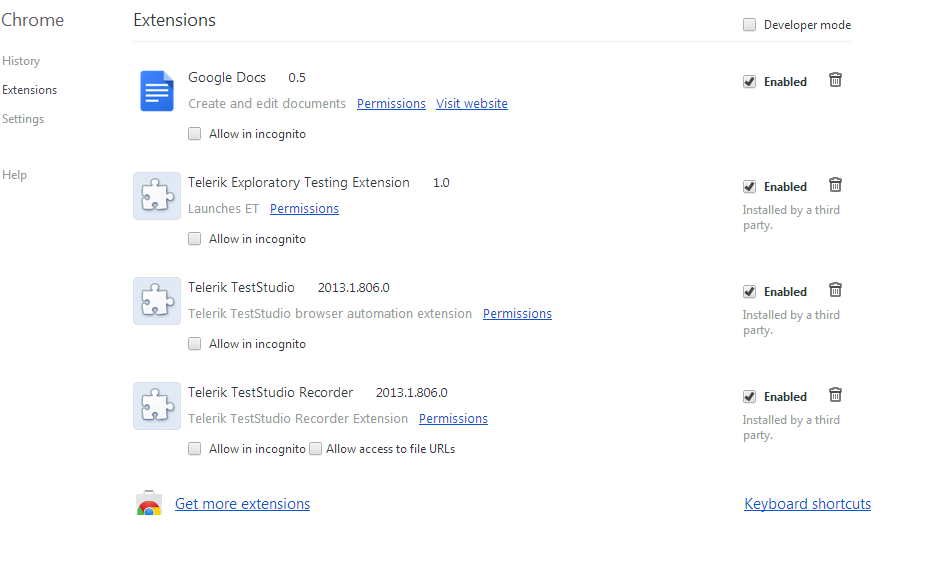Enable Developer mode checkbox
This screenshot has width=926, height=565.
(749, 24)
